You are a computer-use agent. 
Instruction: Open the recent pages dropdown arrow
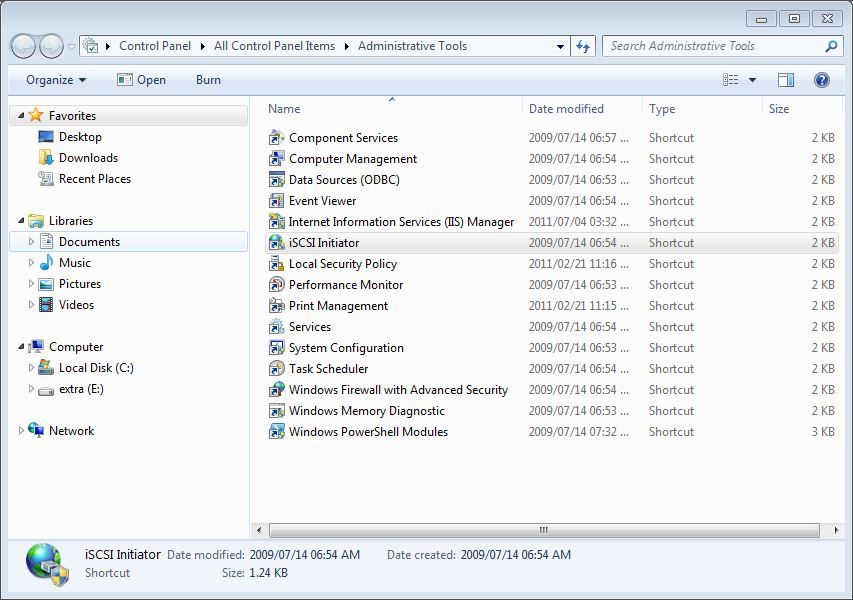point(71,47)
